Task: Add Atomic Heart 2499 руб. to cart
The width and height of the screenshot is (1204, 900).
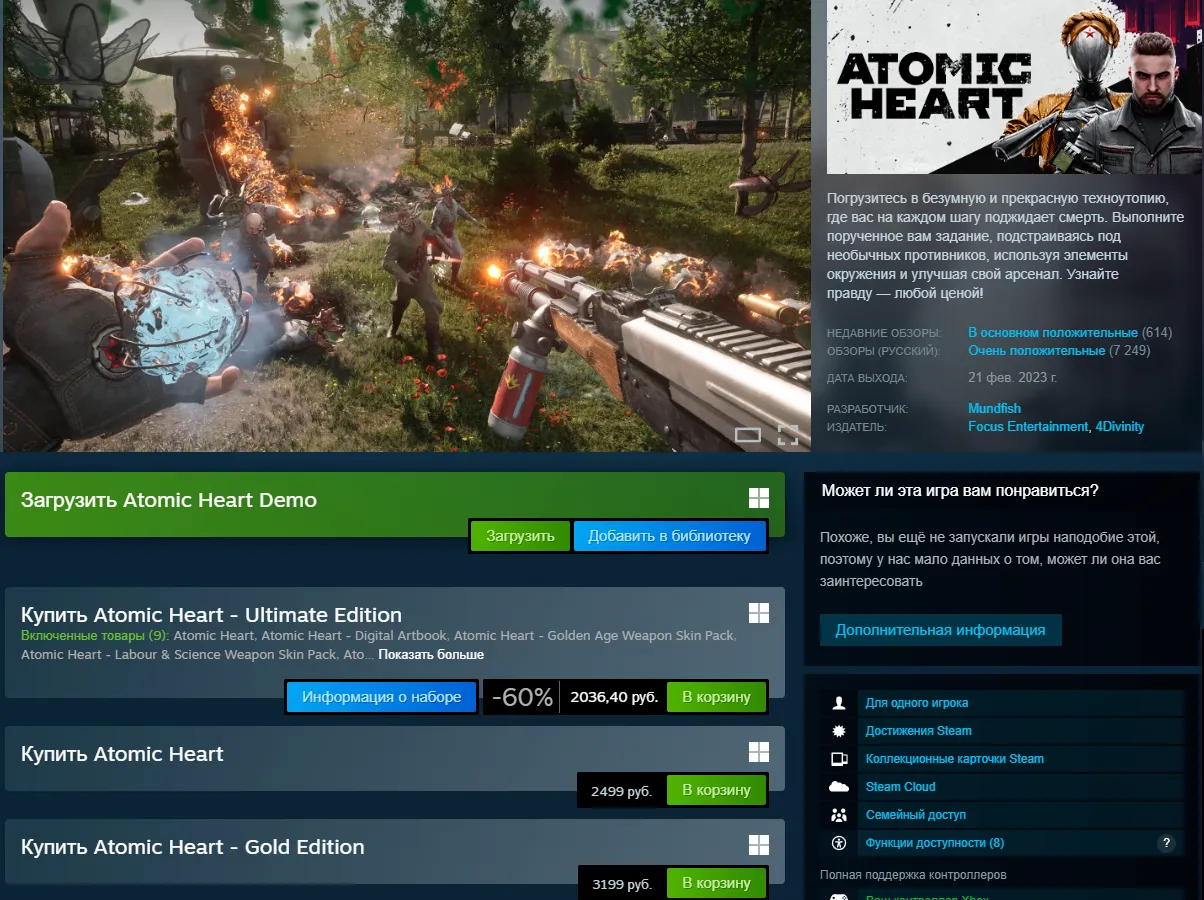Action: point(716,790)
